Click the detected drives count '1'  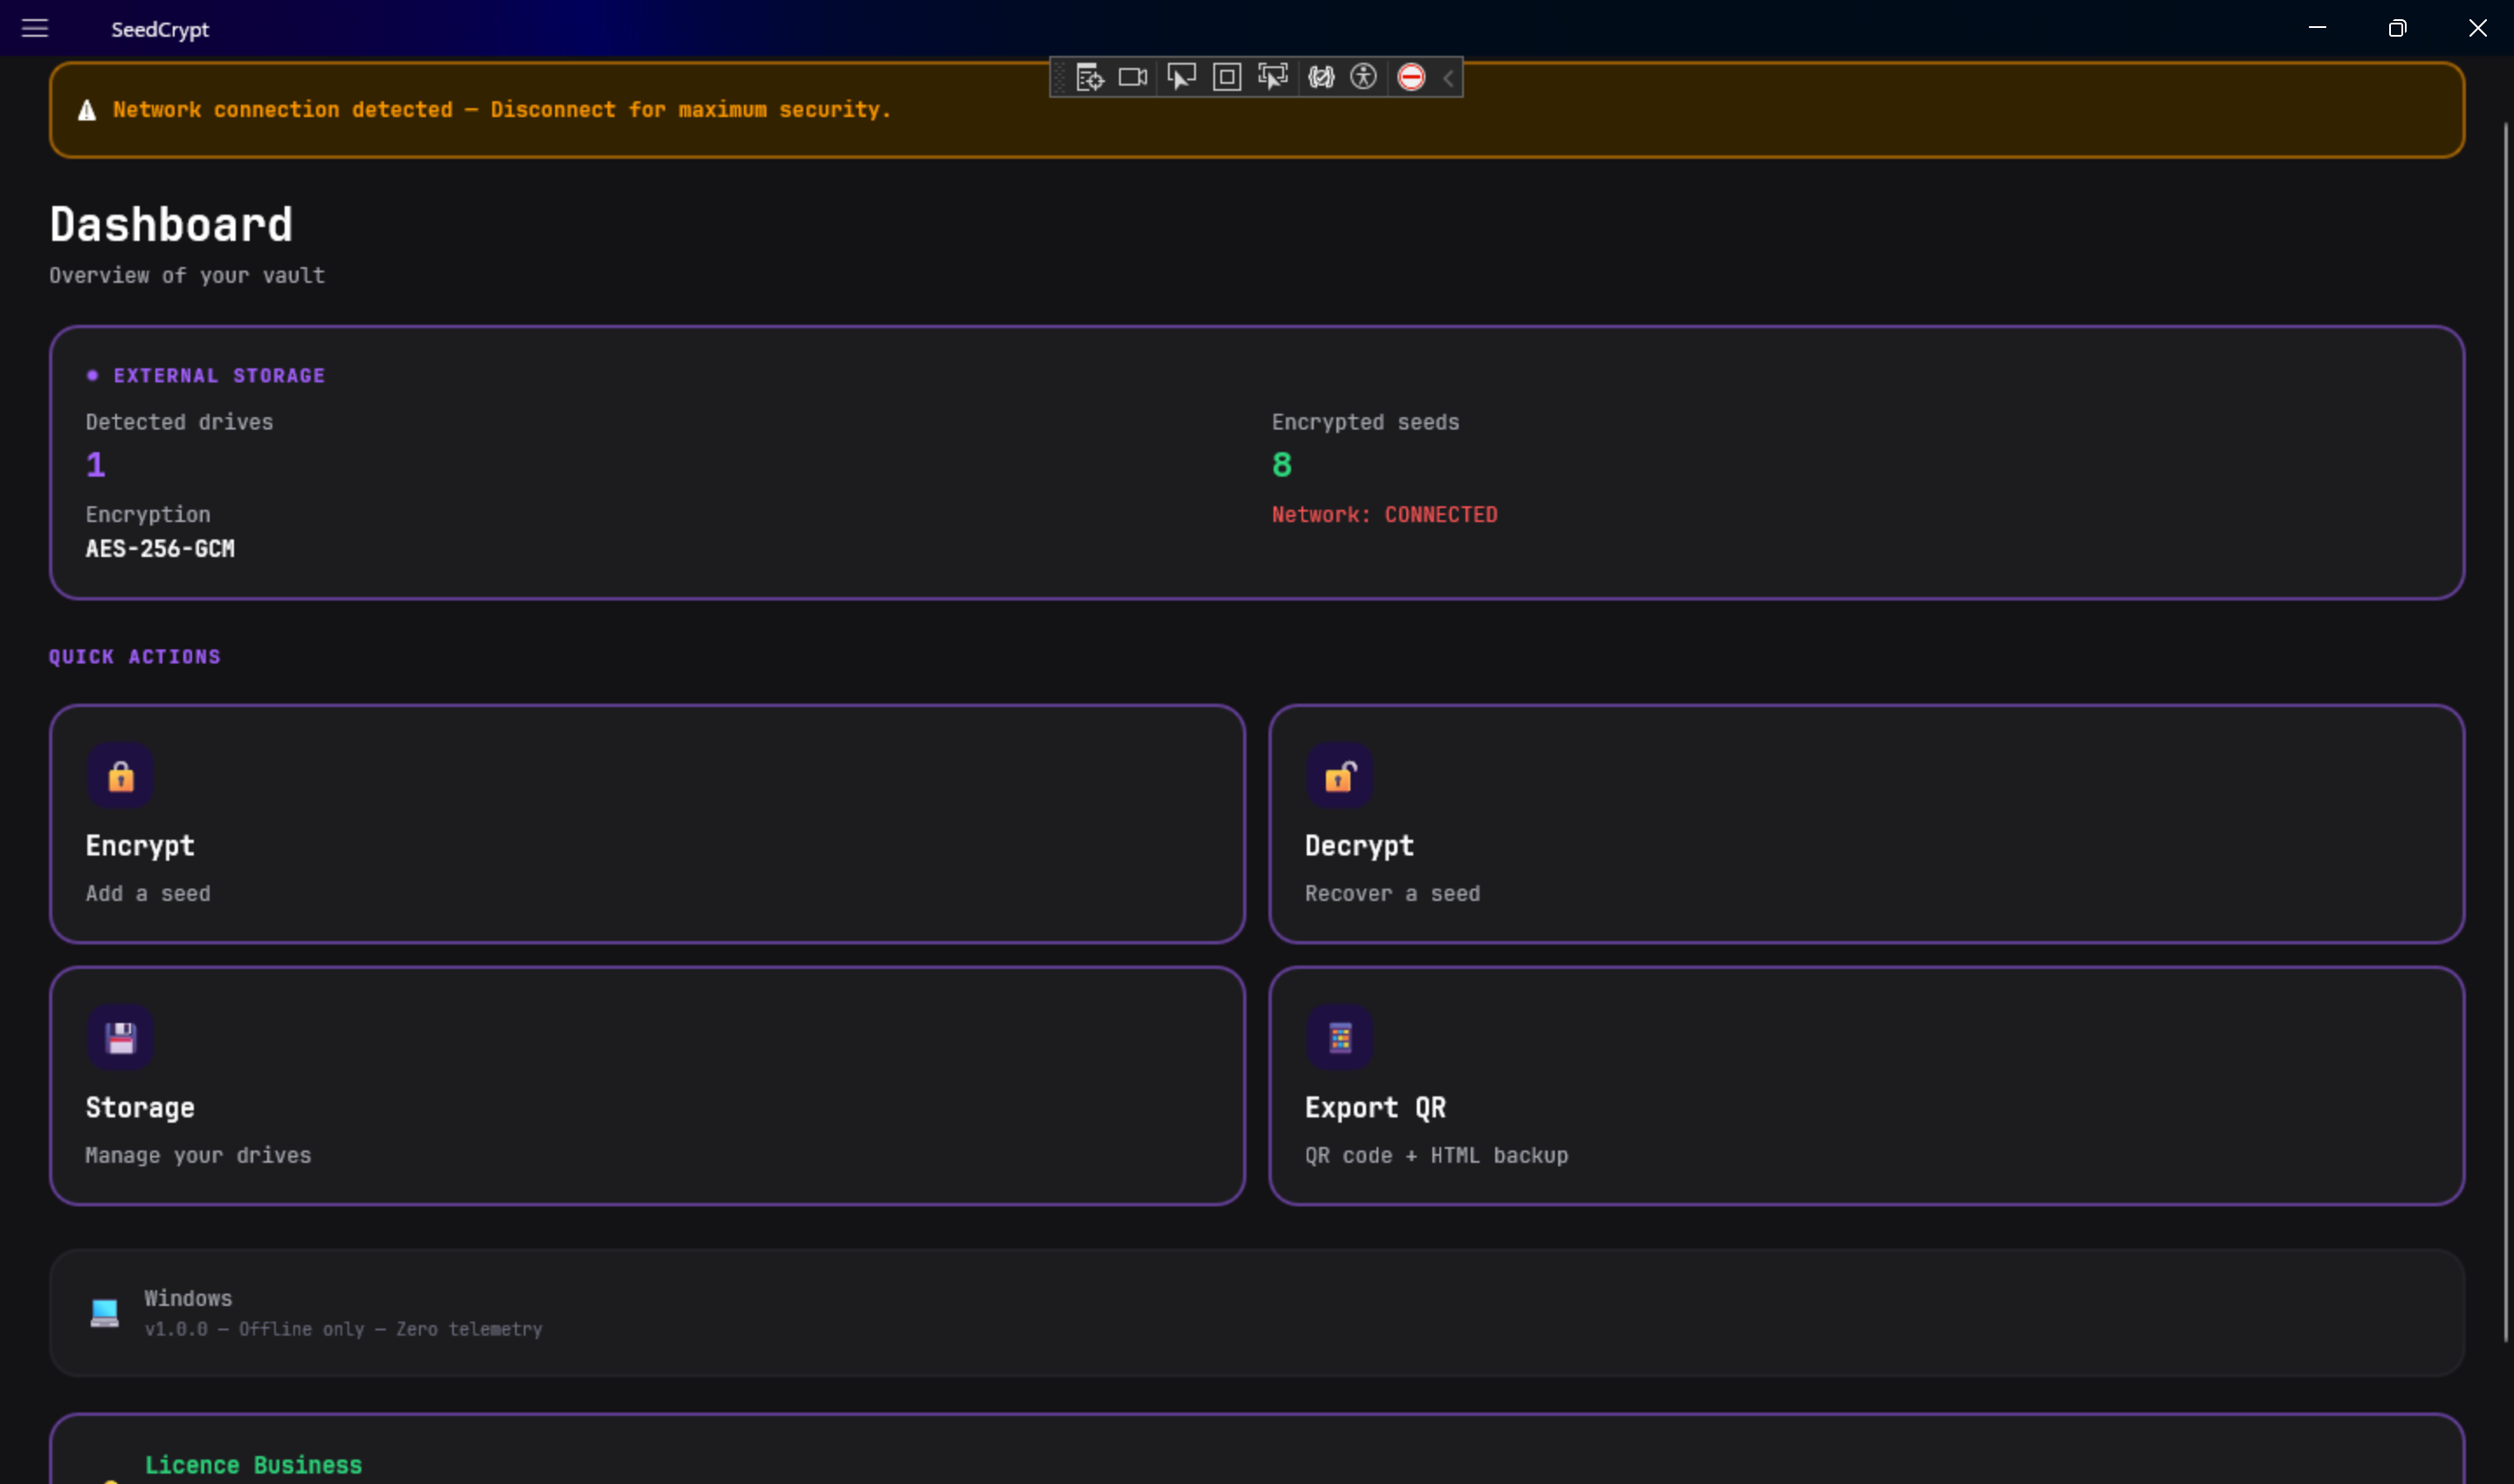pos(96,465)
